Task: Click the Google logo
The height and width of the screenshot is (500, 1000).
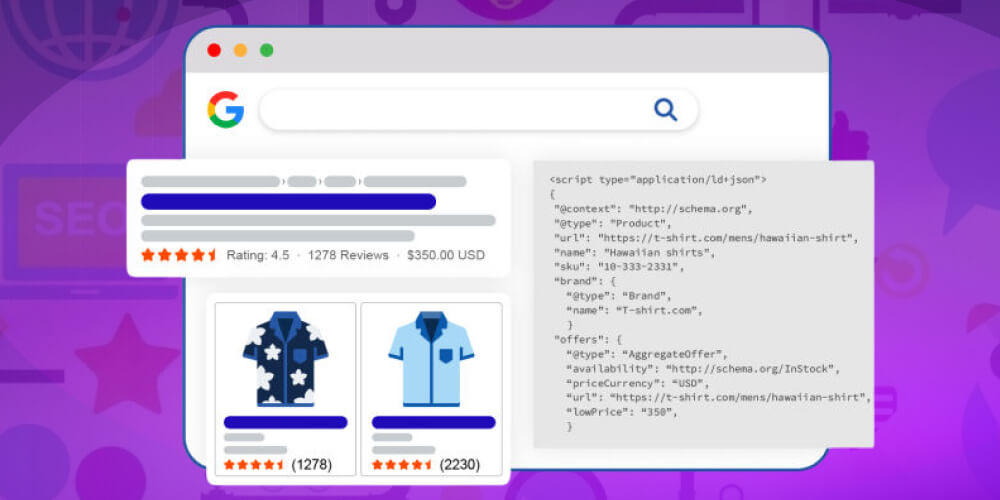Action: coord(226,109)
